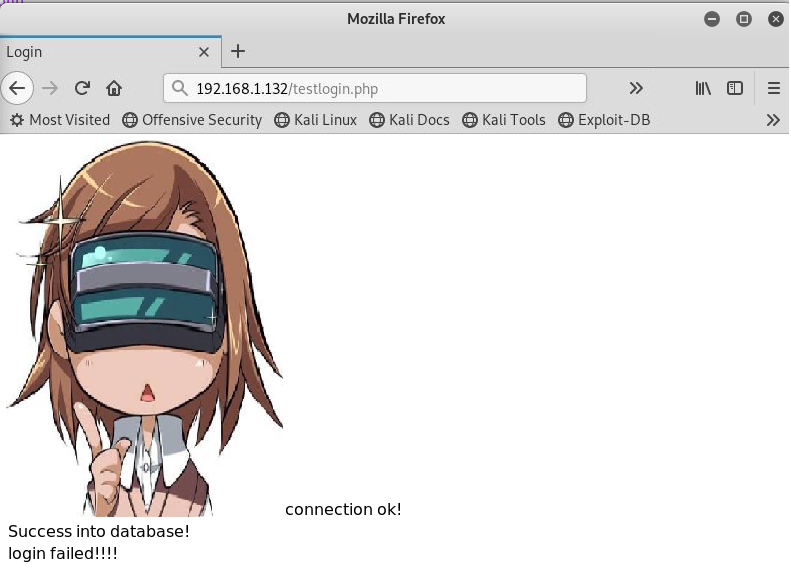Open the Firefox home page
Screen dimensions: 791x585
[x=114, y=88]
